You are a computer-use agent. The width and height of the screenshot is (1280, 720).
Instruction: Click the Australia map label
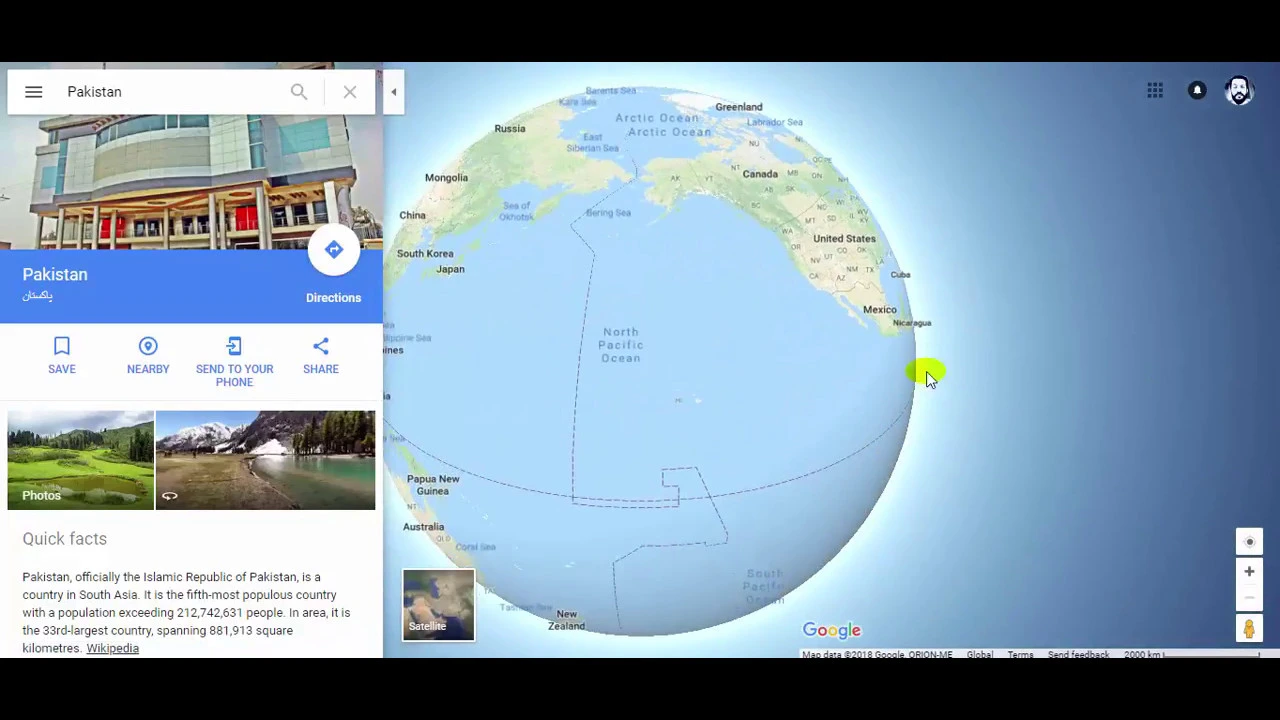coord(423,527)
